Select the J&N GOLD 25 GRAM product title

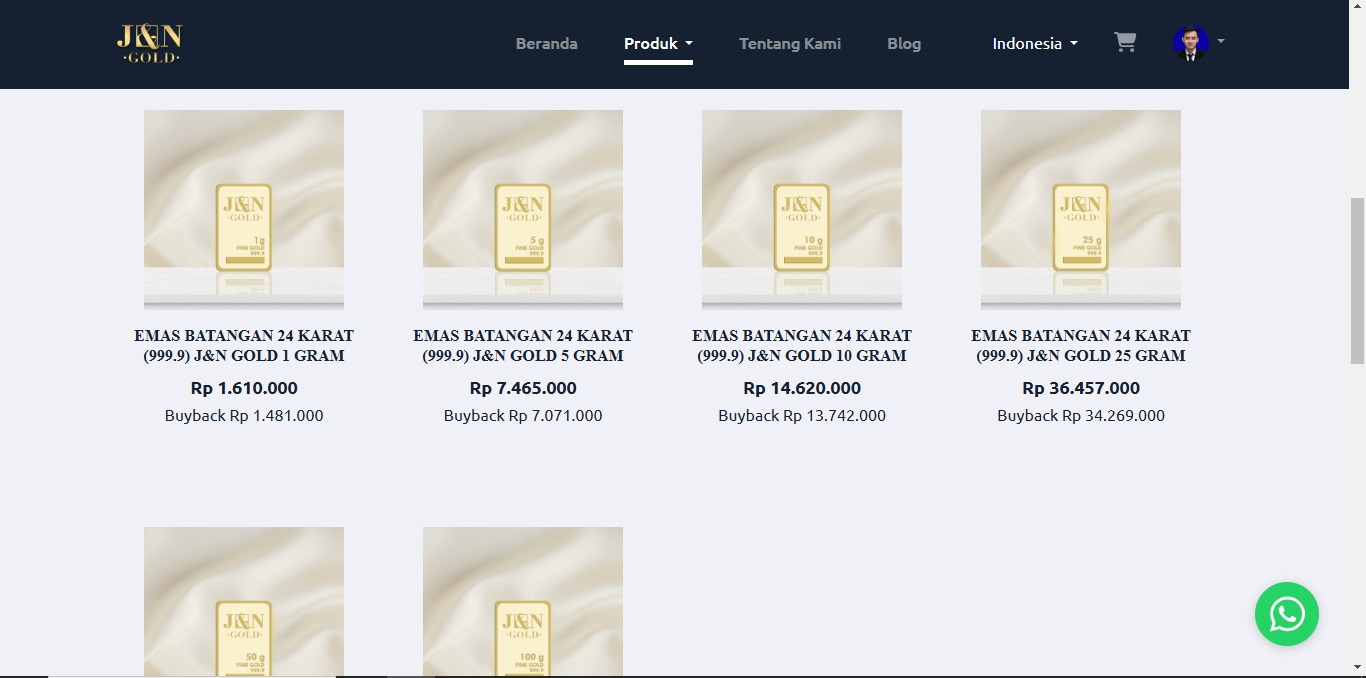pos(1081,346)
